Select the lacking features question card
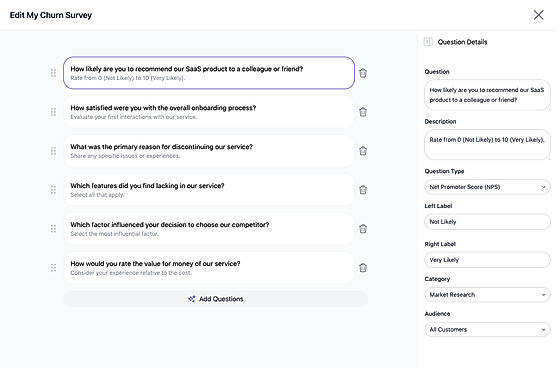 coord(209,190)
